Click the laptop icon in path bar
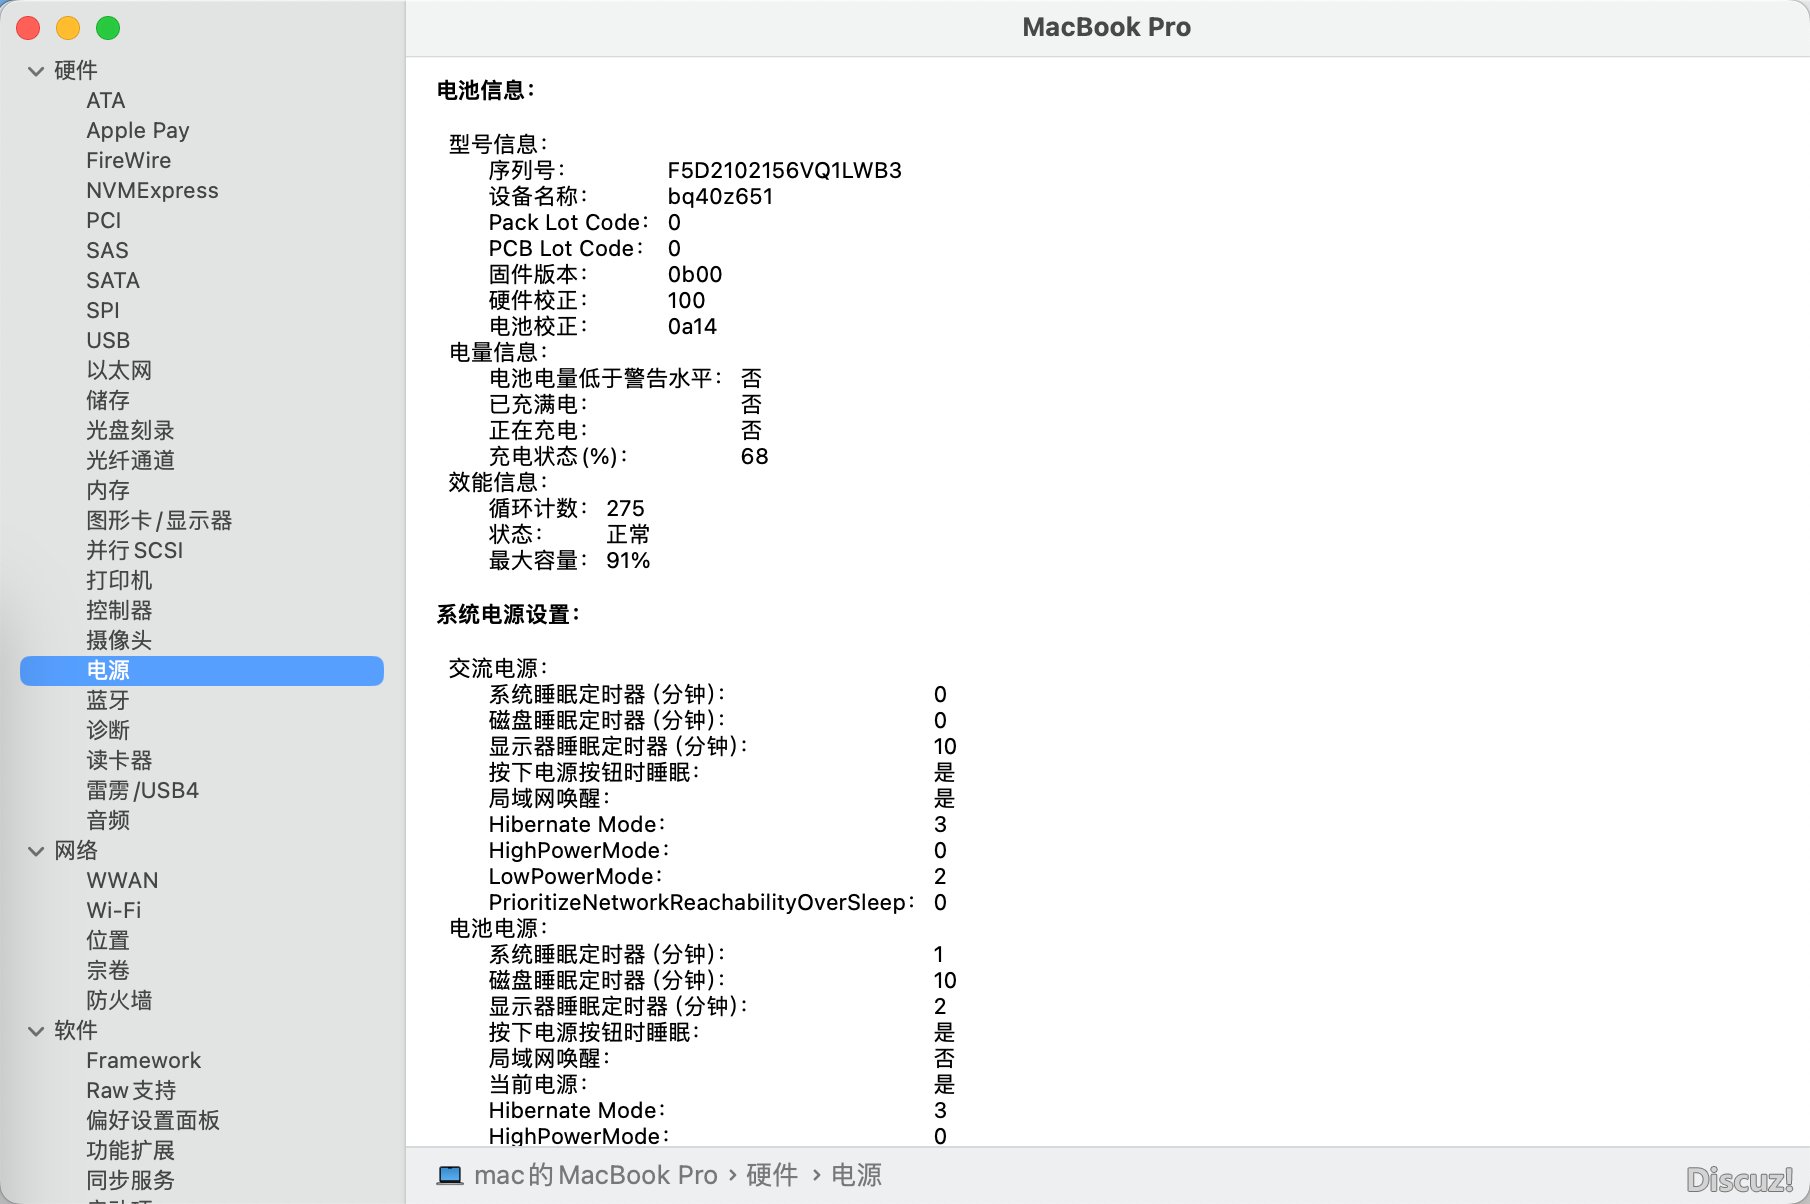 pos(450,1176)
